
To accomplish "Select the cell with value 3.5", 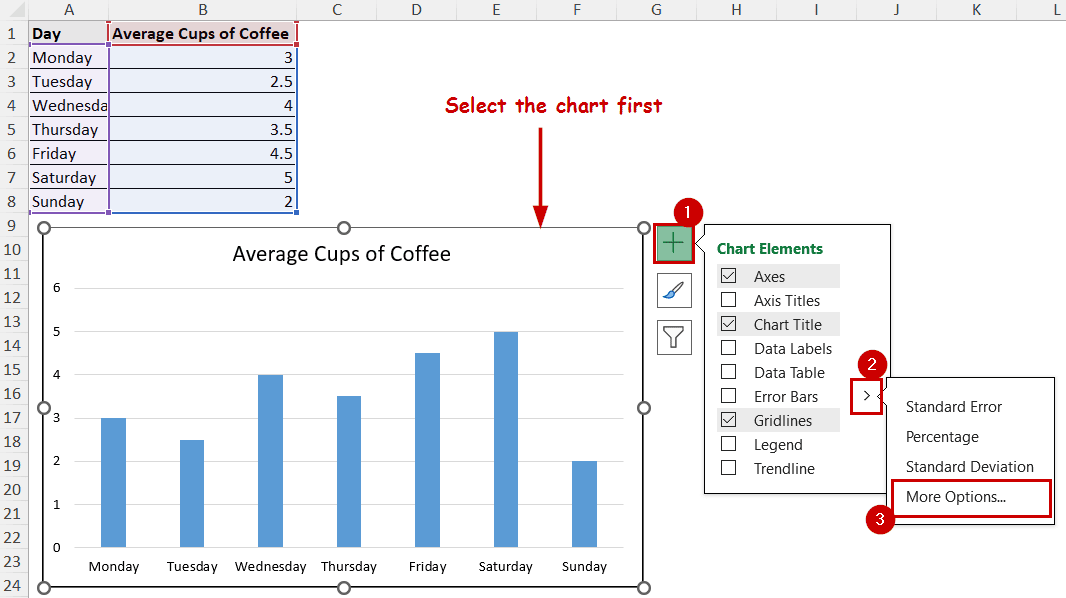I will coord(203,129).
